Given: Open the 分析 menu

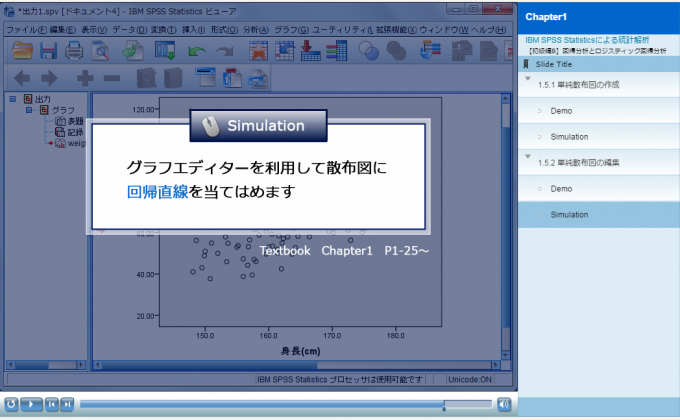Looking at the screenshot, I should (x=256, y=30).
